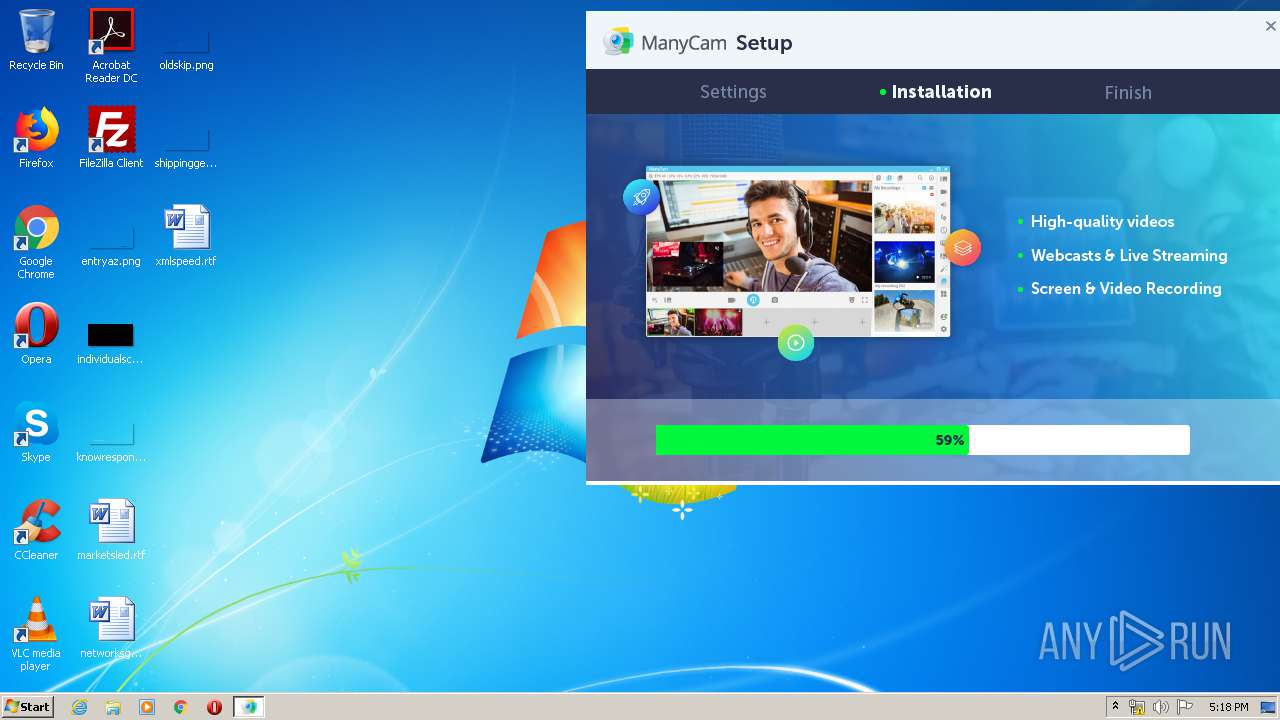Select the marketsled.rtf document icon

[x=111, y=530]
